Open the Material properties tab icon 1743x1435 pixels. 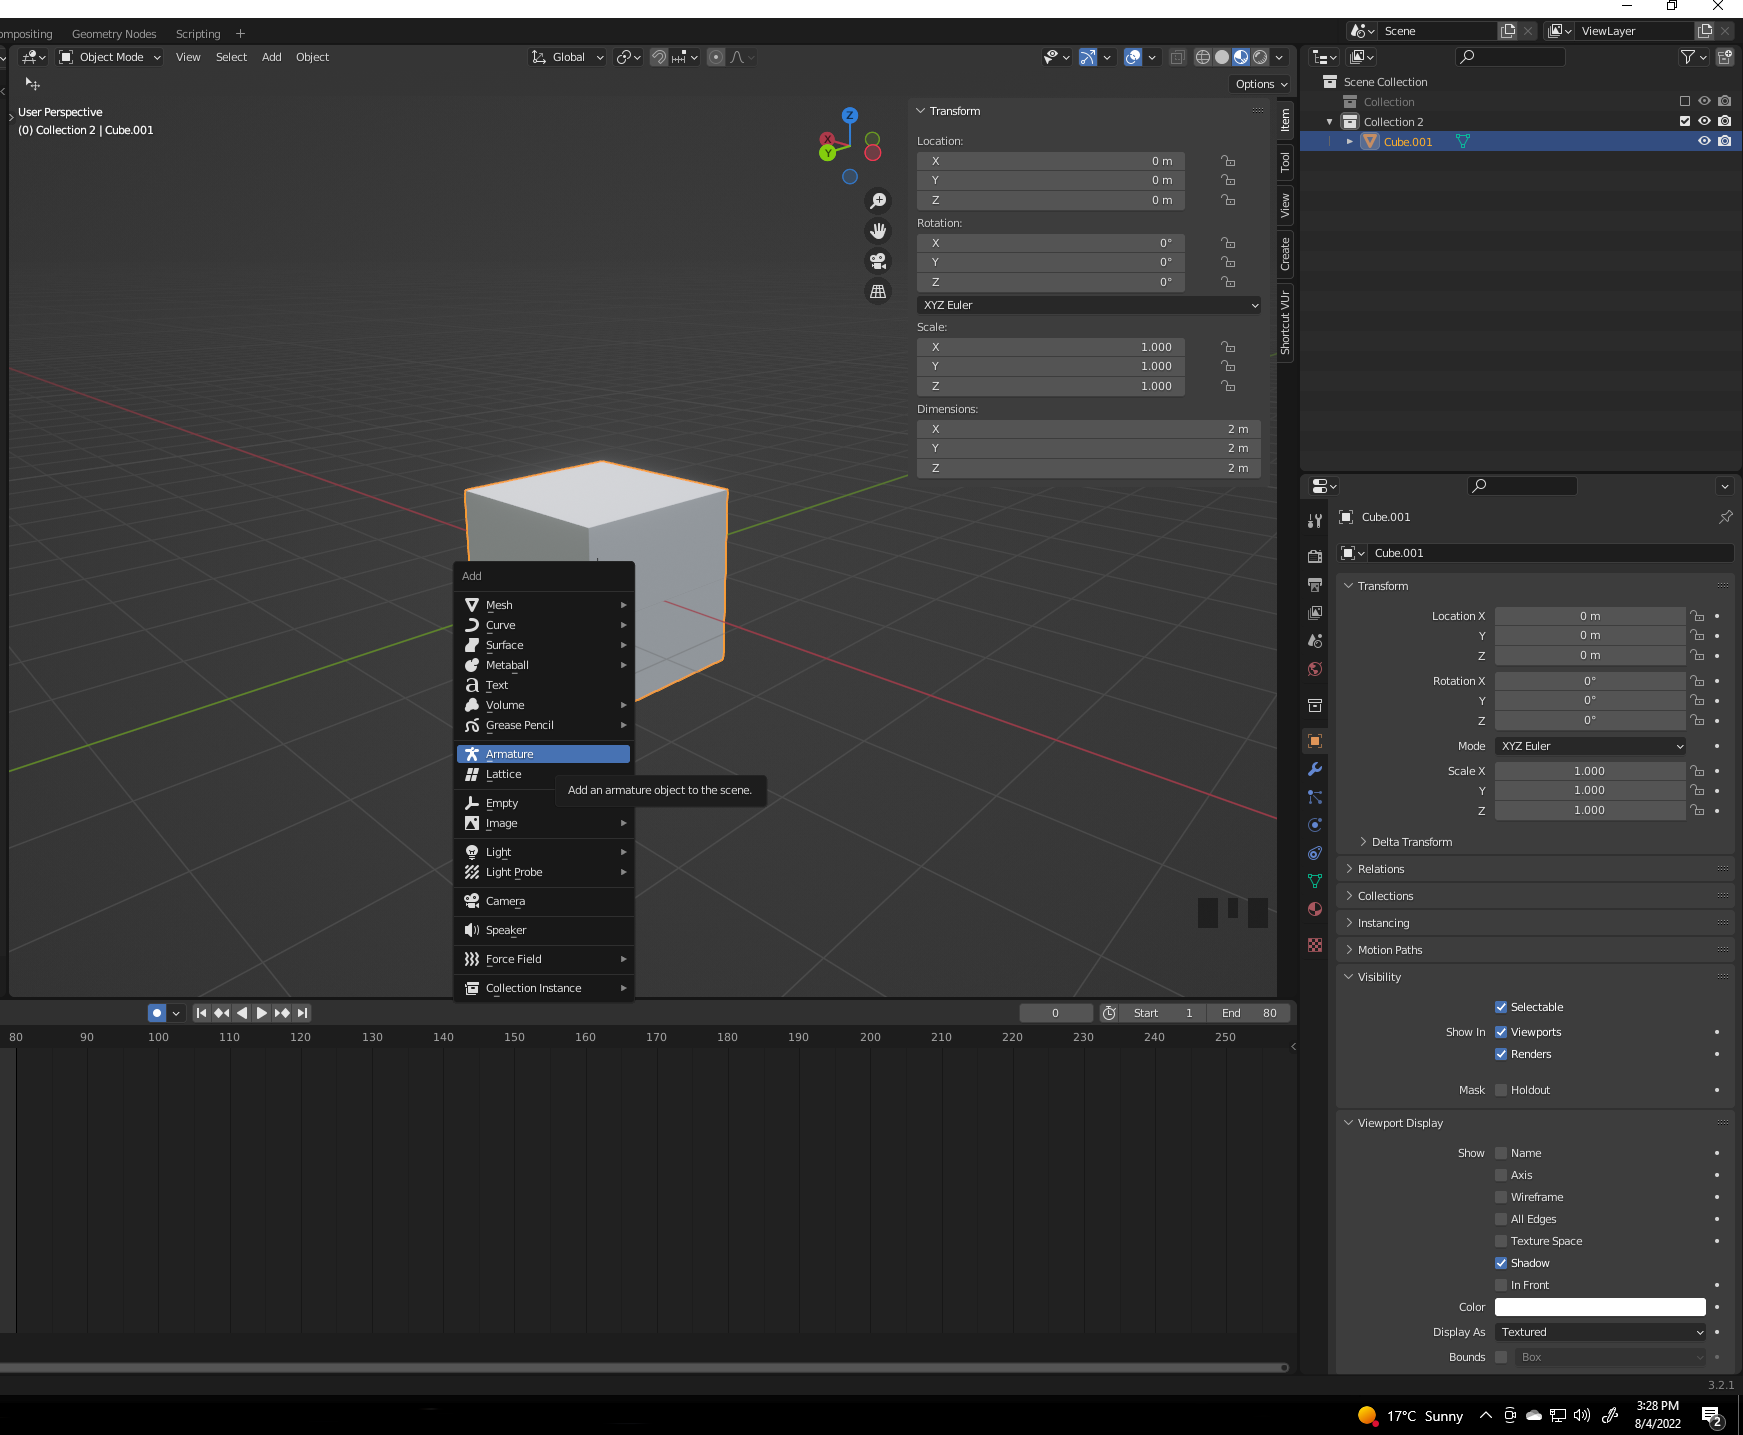1315,909
